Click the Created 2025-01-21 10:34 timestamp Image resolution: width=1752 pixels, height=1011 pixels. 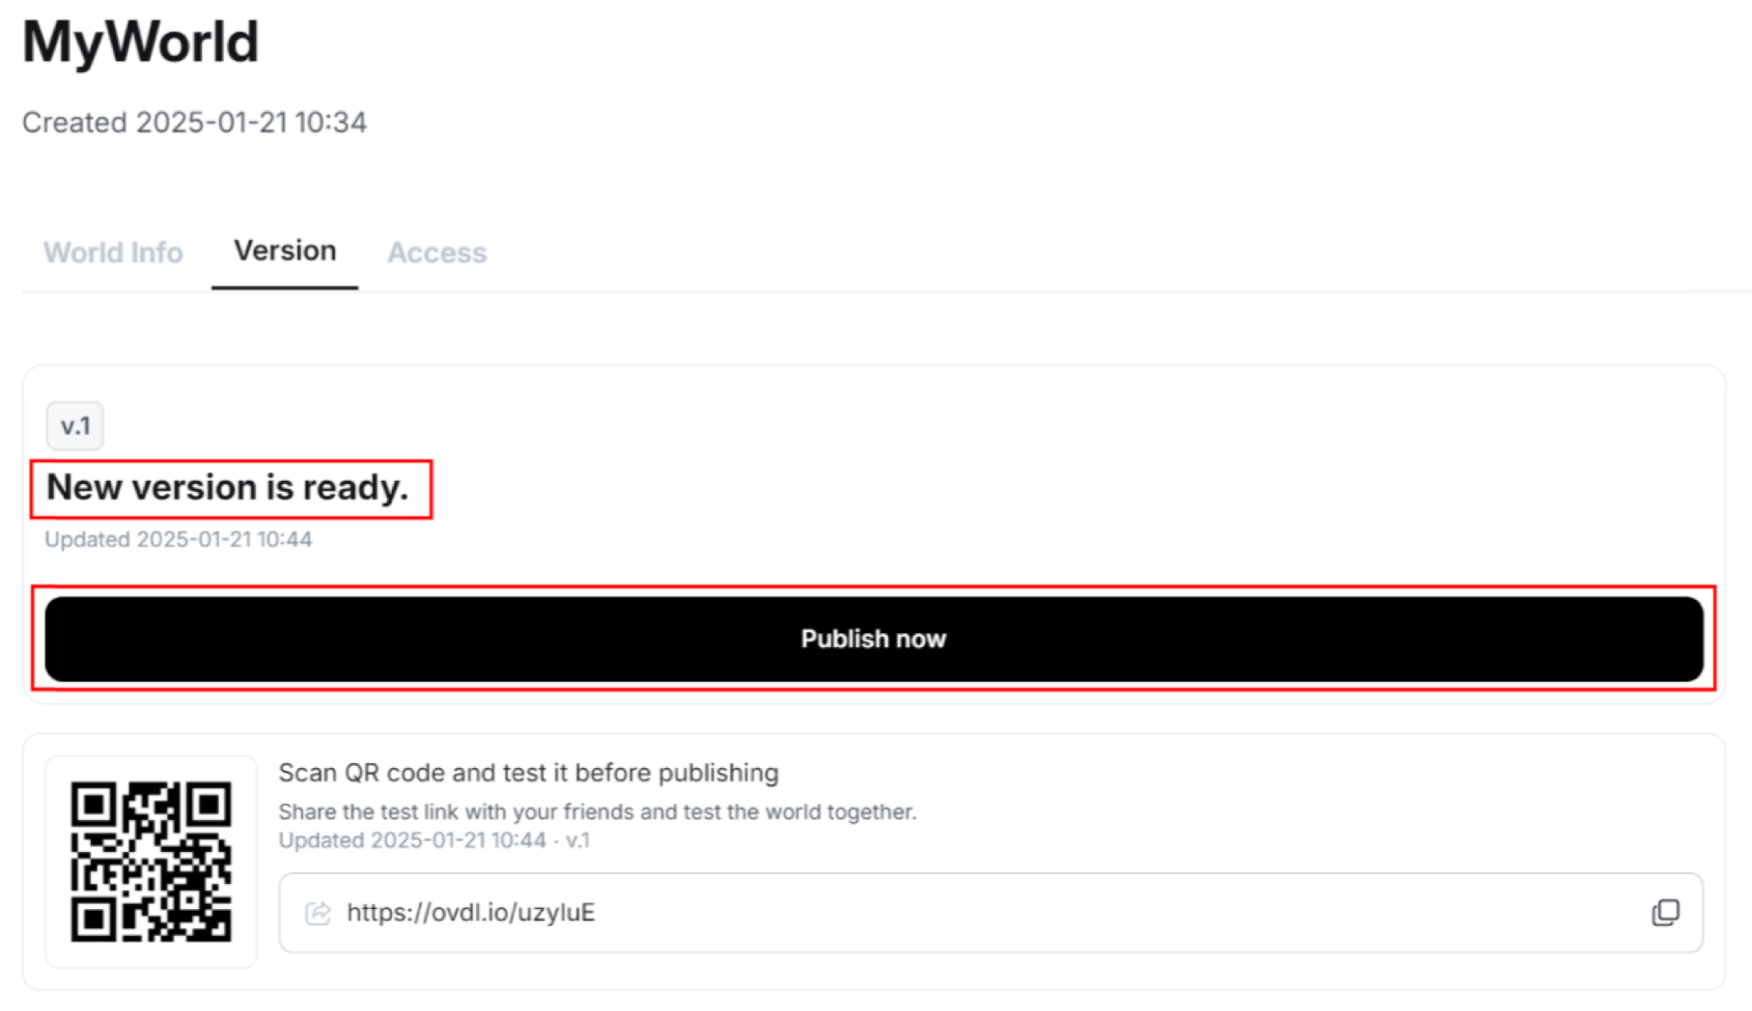[x=195, y=122]
